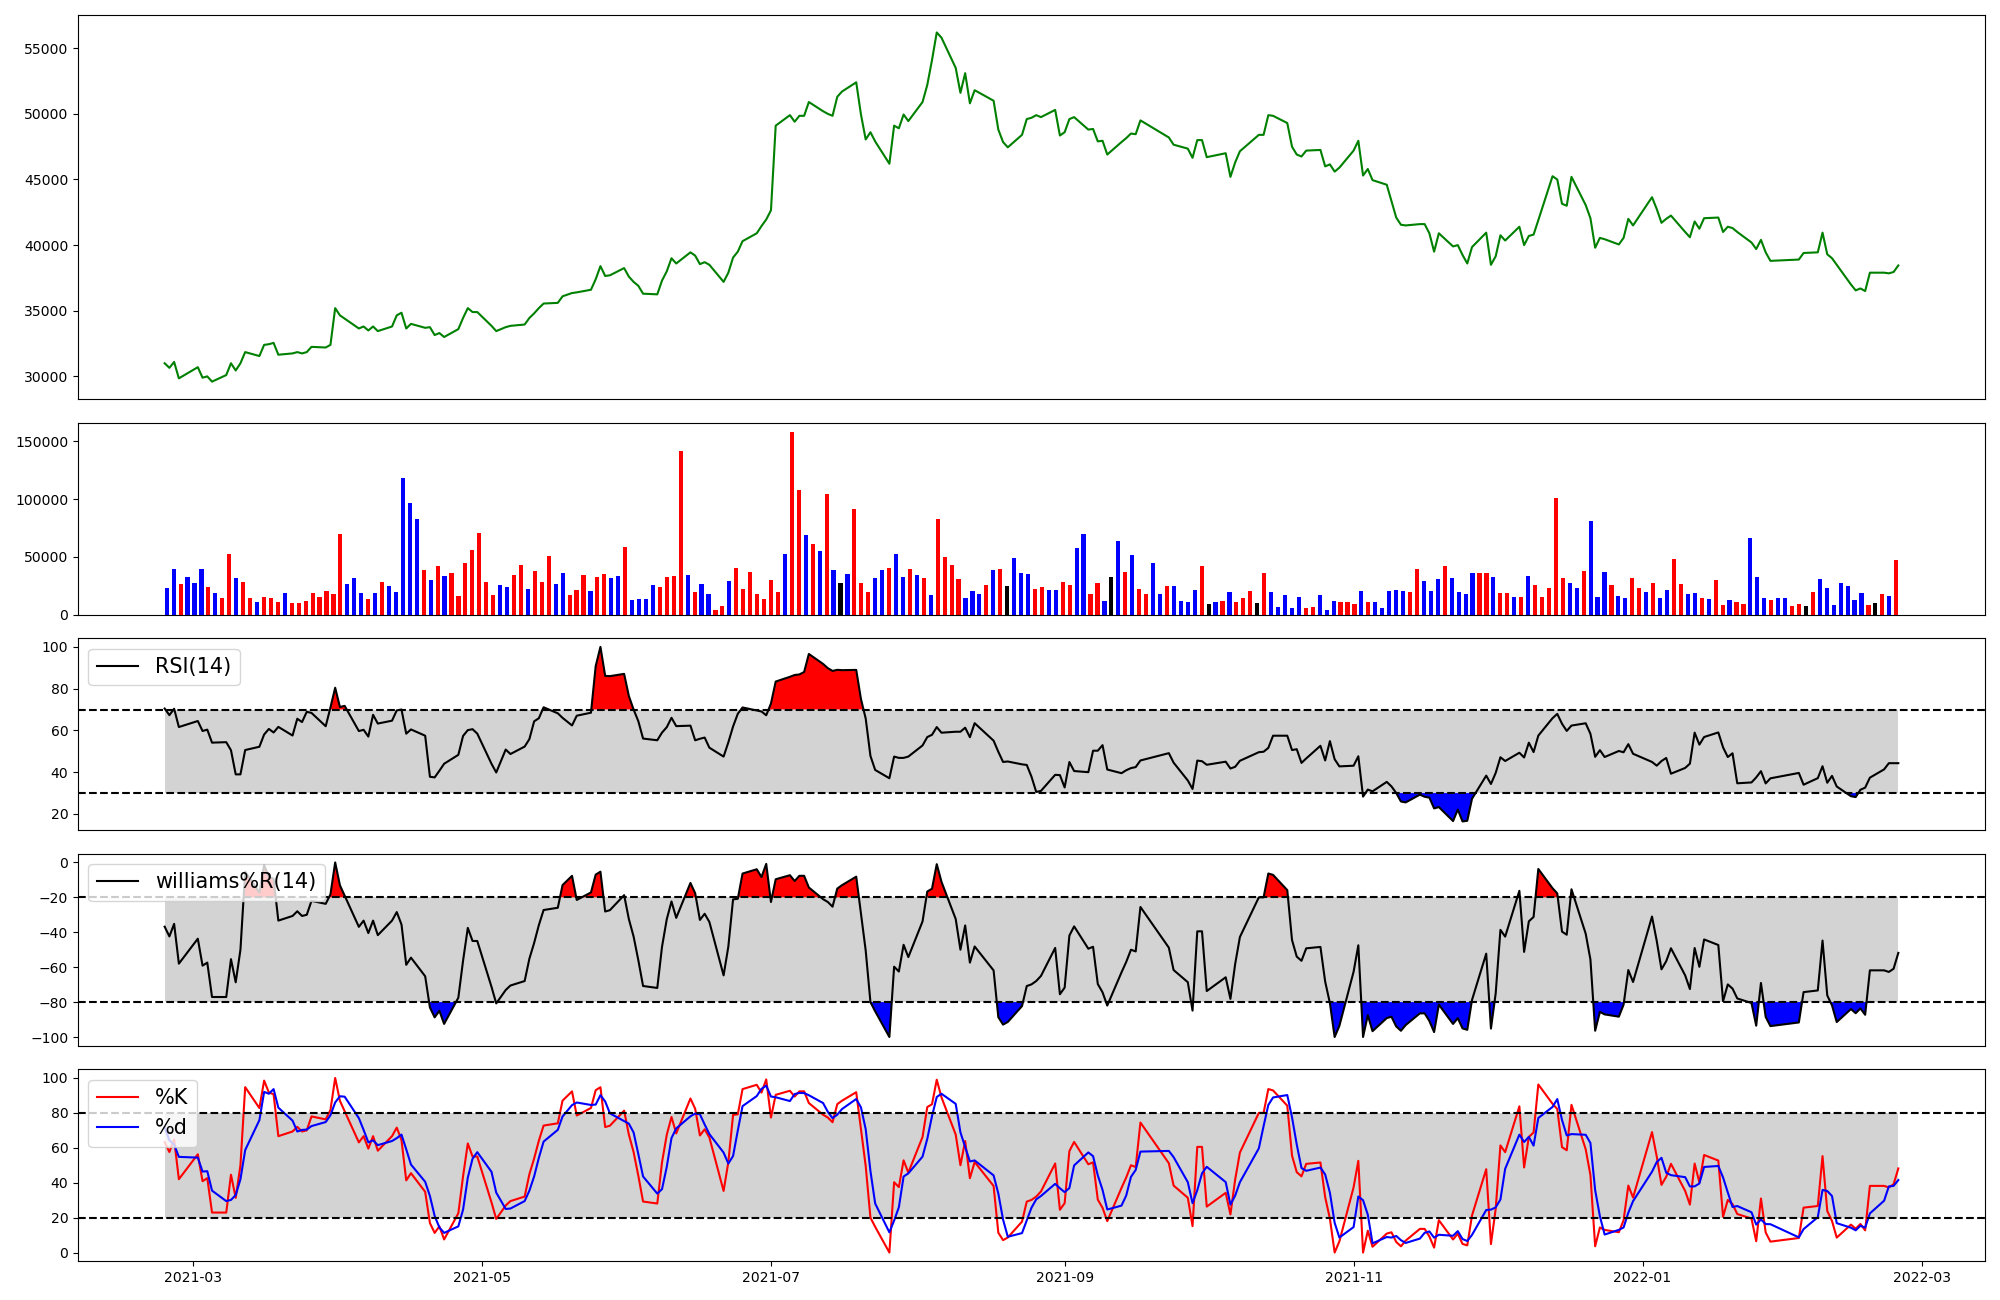This screenshot has height=1300, width=2000.
Task: Click the 2021-05 x-axis date label
Action: pyautogui.click(x=482, y=1277)
